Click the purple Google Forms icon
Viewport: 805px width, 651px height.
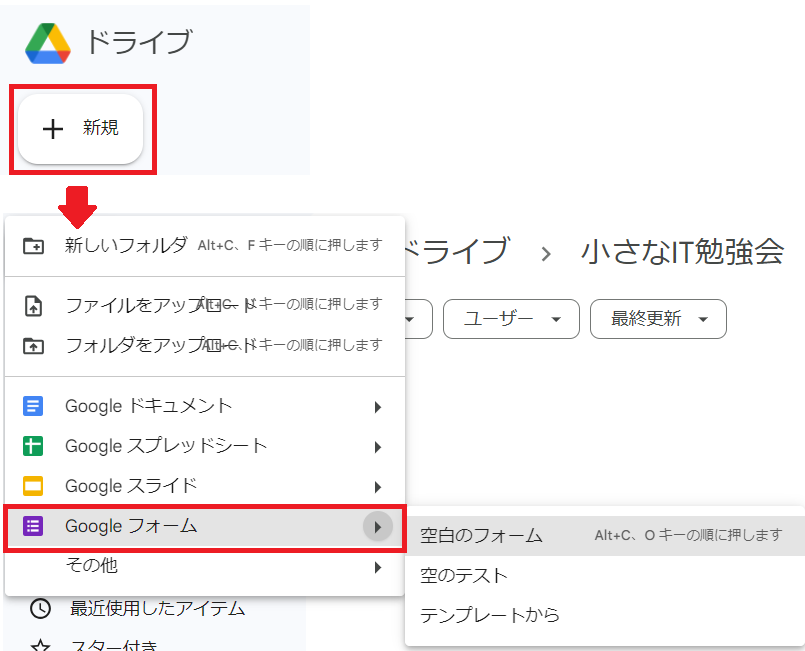(x=34, y=526)
